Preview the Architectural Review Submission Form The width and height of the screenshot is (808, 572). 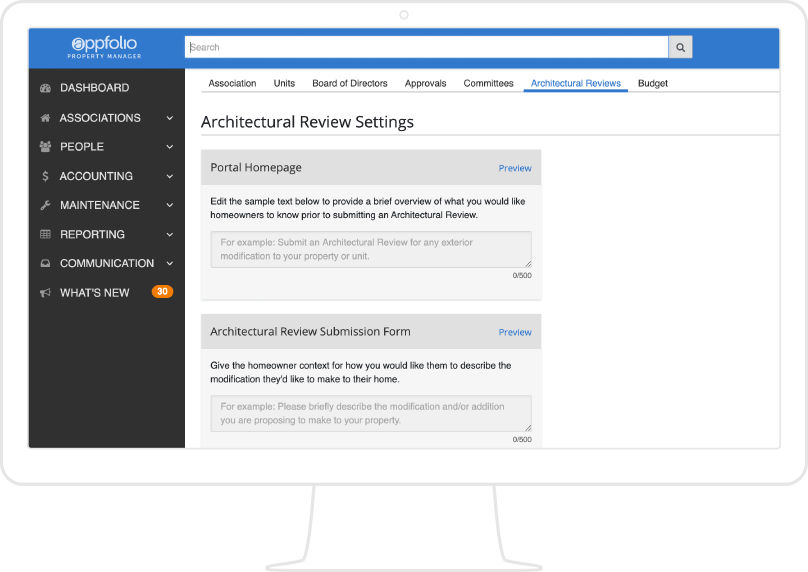point(515,332)
